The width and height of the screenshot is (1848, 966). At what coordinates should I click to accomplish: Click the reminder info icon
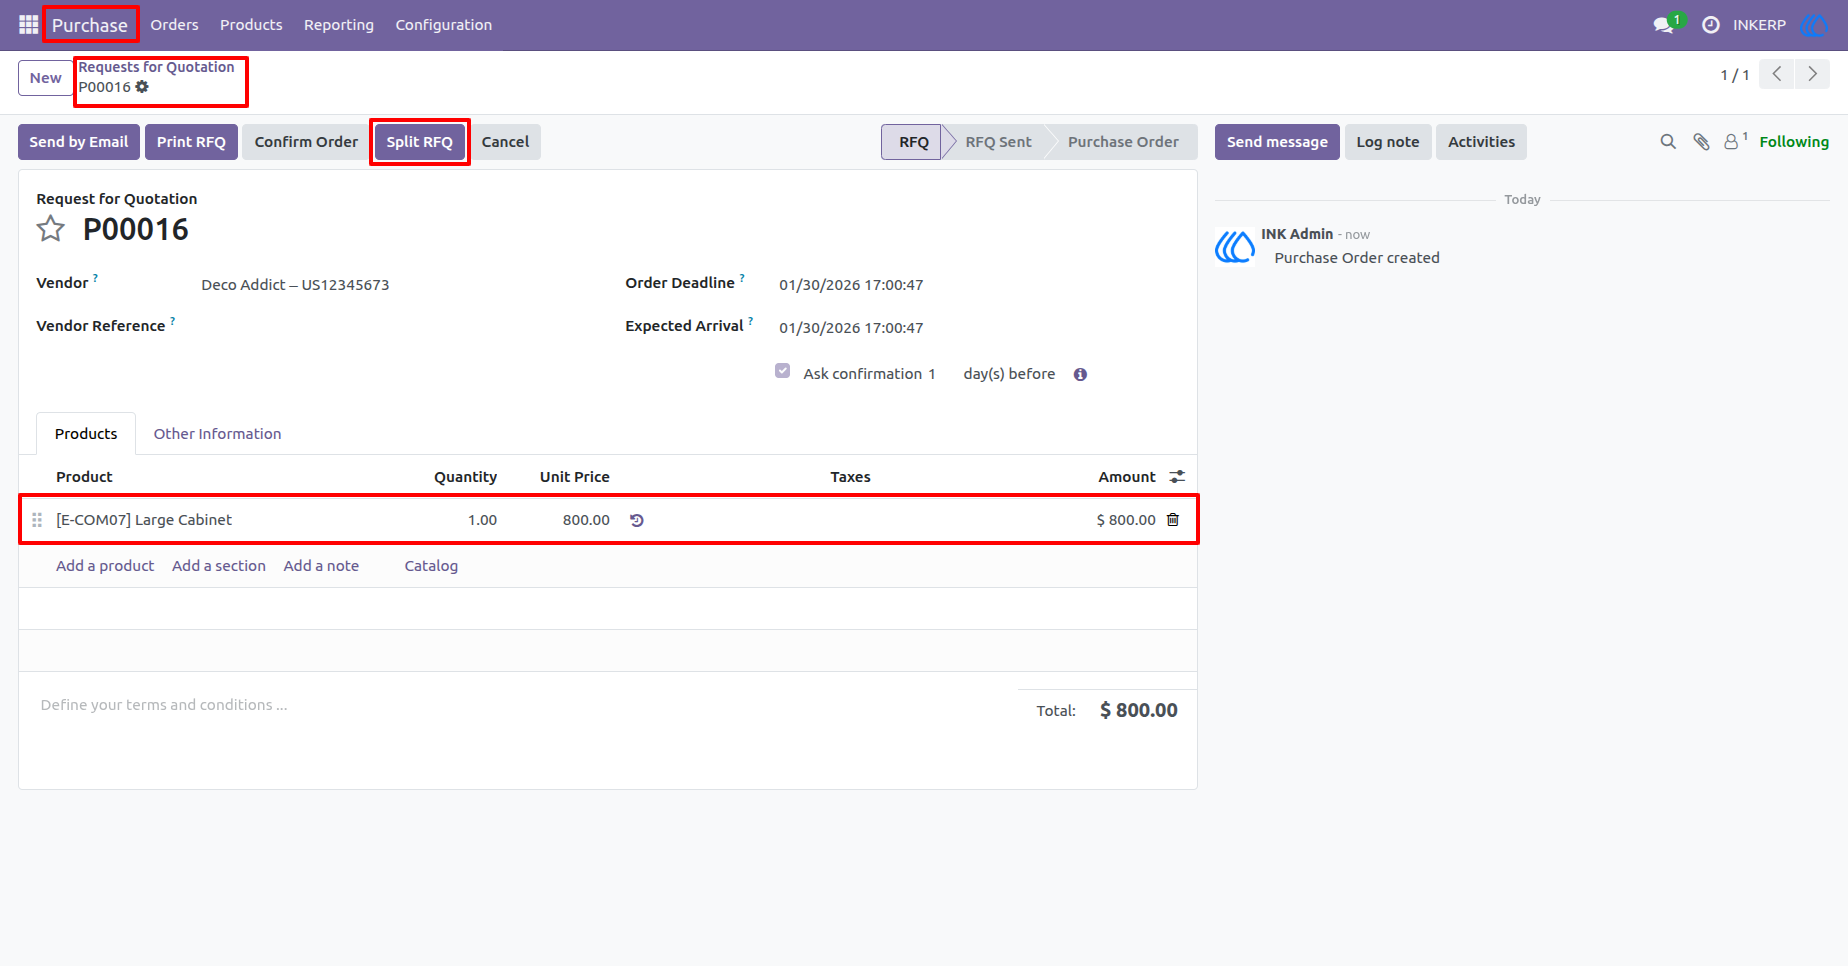point(1080,374)
